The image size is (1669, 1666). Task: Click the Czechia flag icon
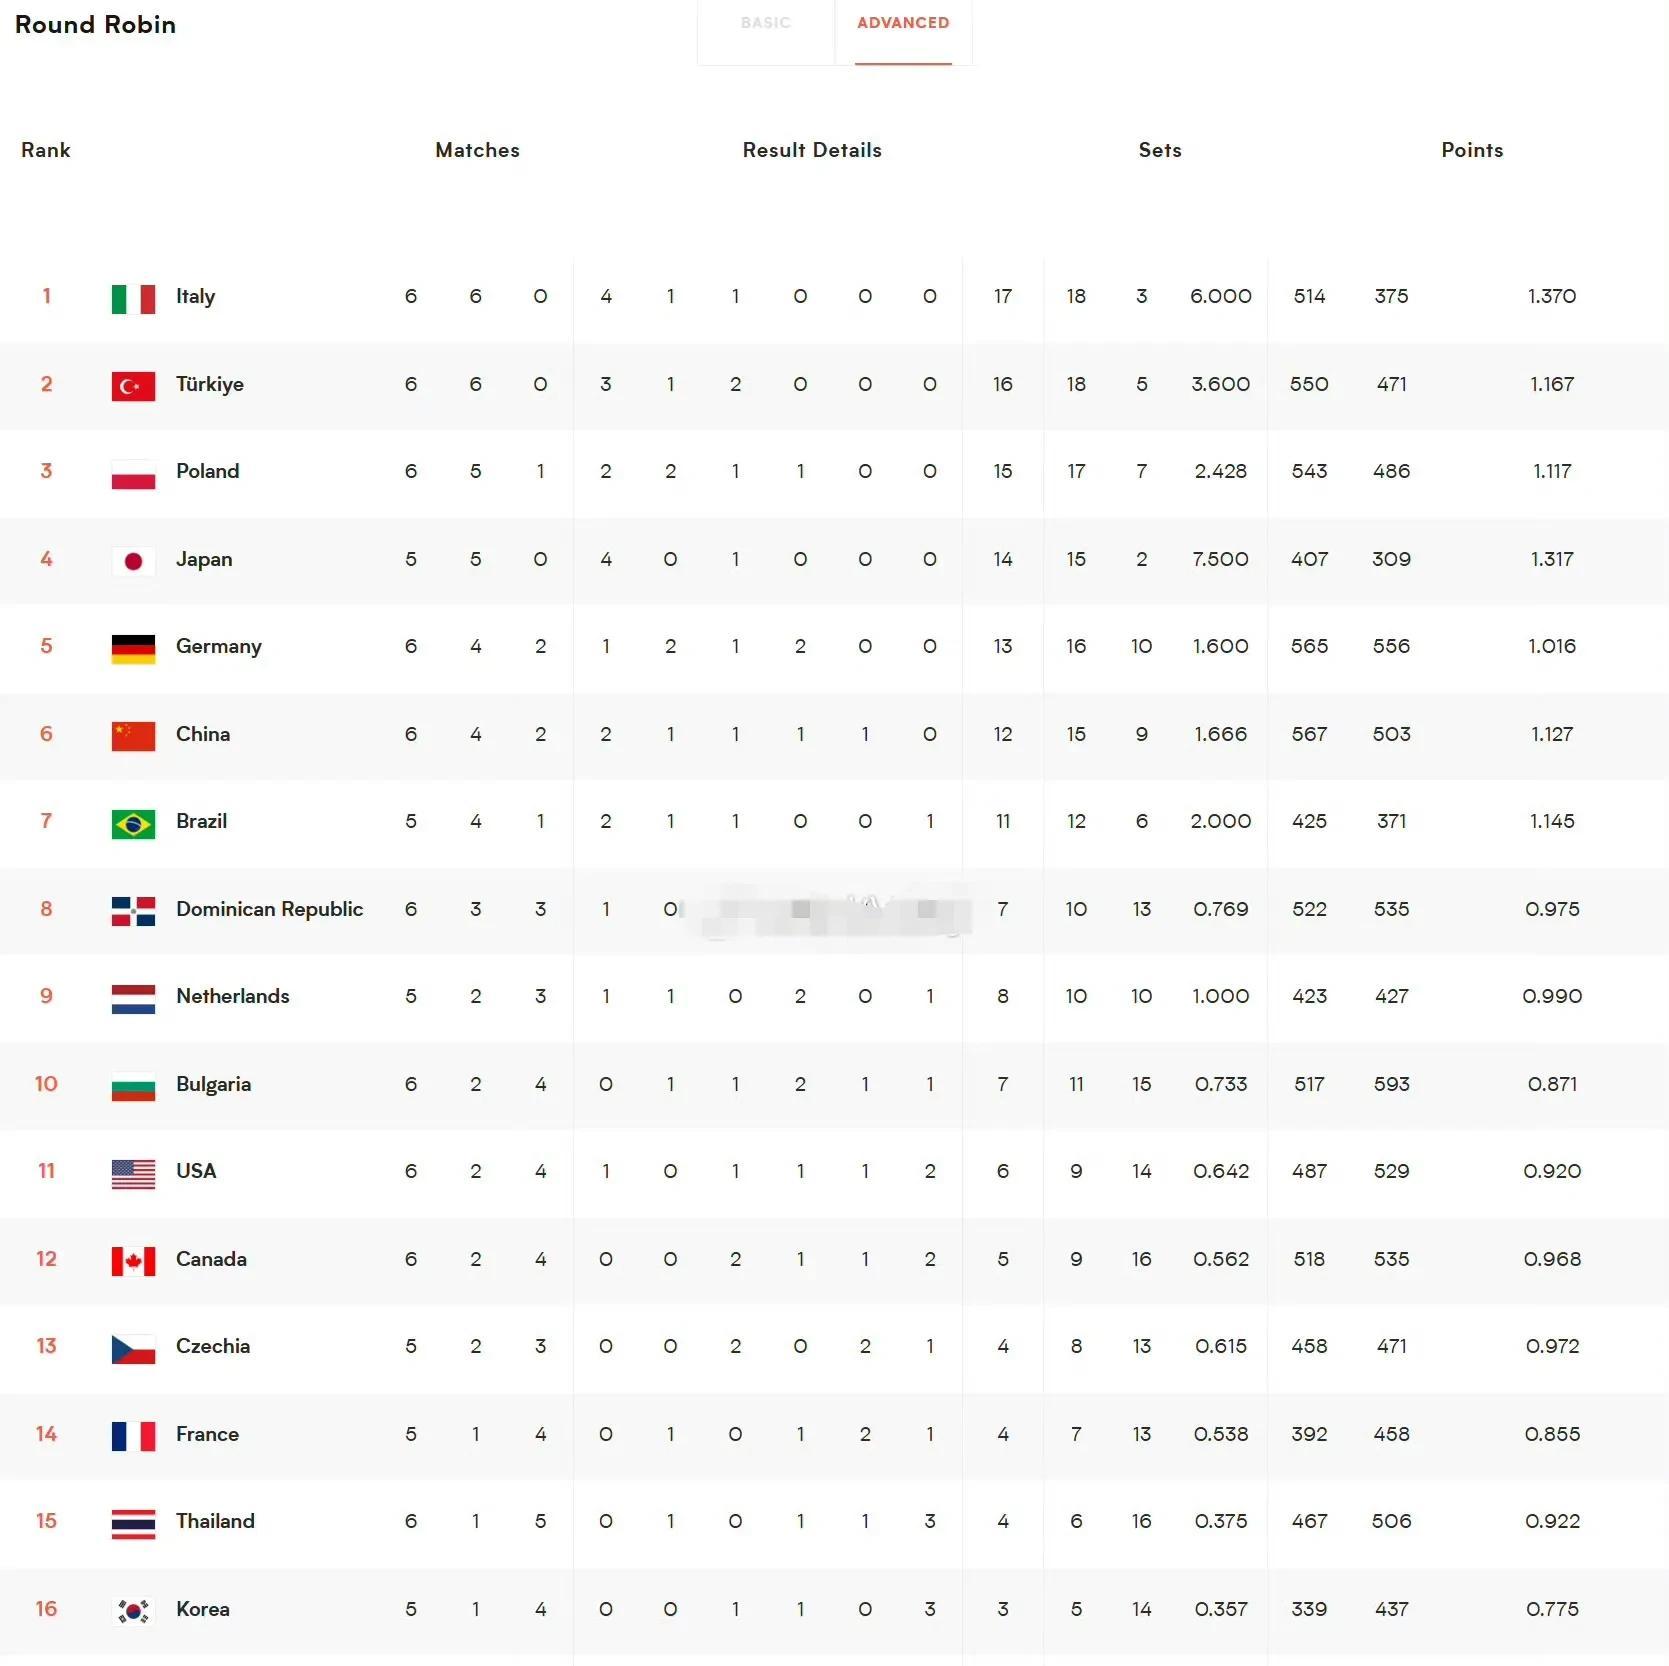(133, 1349)
